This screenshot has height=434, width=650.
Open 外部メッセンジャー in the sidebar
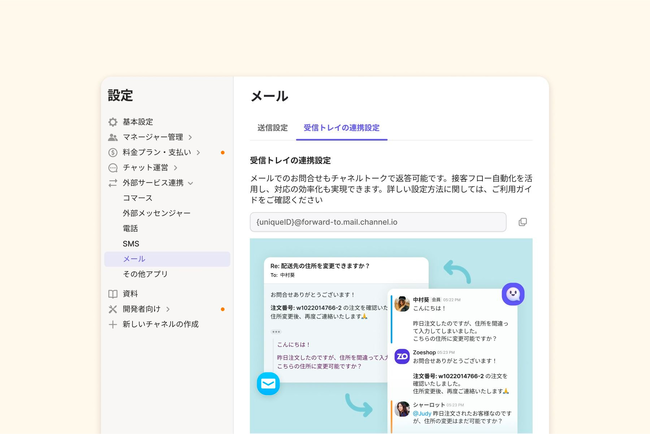click(156, 213)
